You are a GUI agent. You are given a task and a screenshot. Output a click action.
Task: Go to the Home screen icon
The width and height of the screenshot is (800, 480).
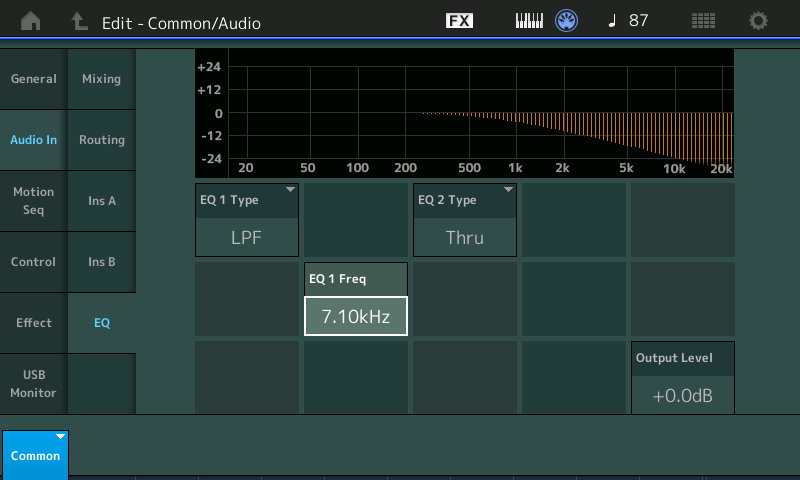[x=31, y=21]
